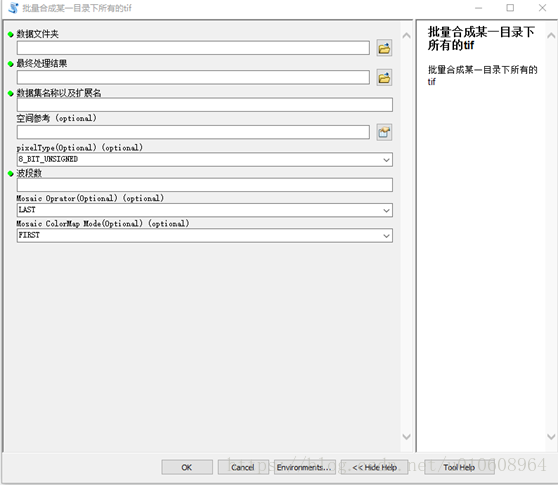This screenshot has height=485, width=558.
Task: Focus the 最终处理结果 input field
Action: [x=193, y=78]
